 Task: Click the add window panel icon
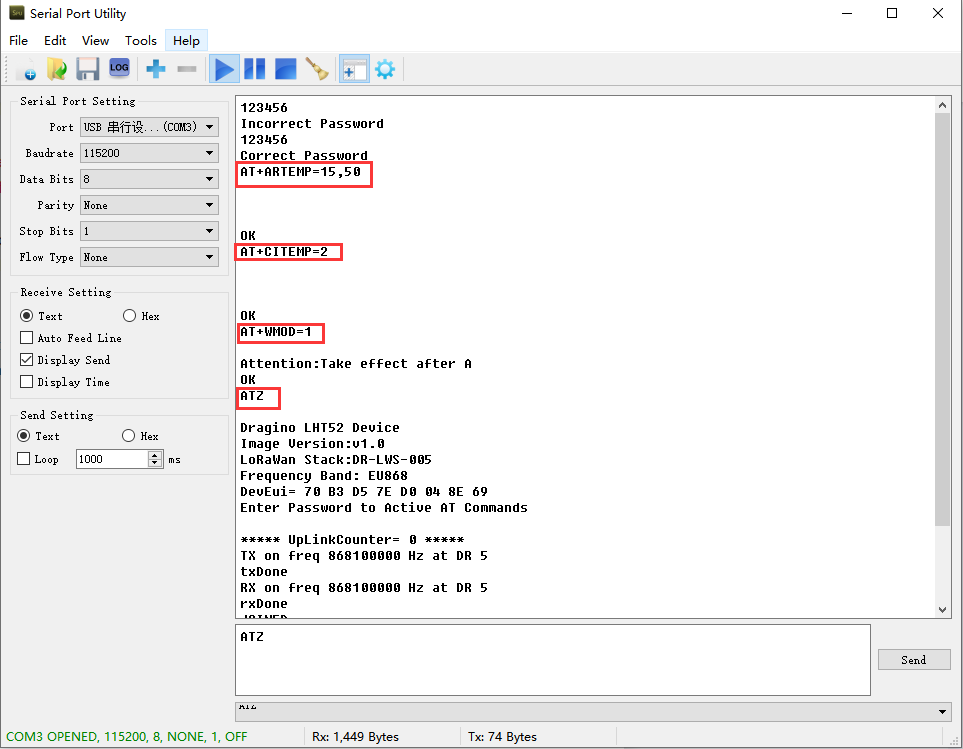[x=354, y=69]
